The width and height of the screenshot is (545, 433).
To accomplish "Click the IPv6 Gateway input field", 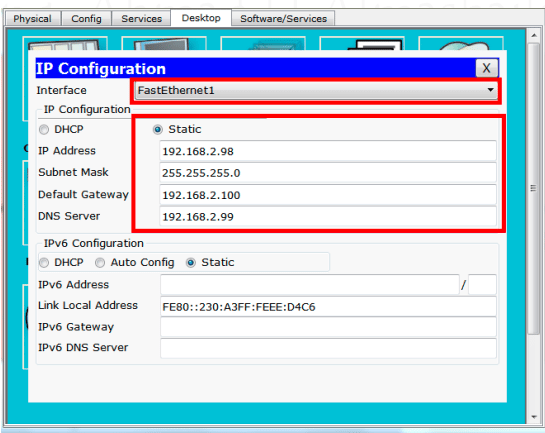I will coord(328,327).
